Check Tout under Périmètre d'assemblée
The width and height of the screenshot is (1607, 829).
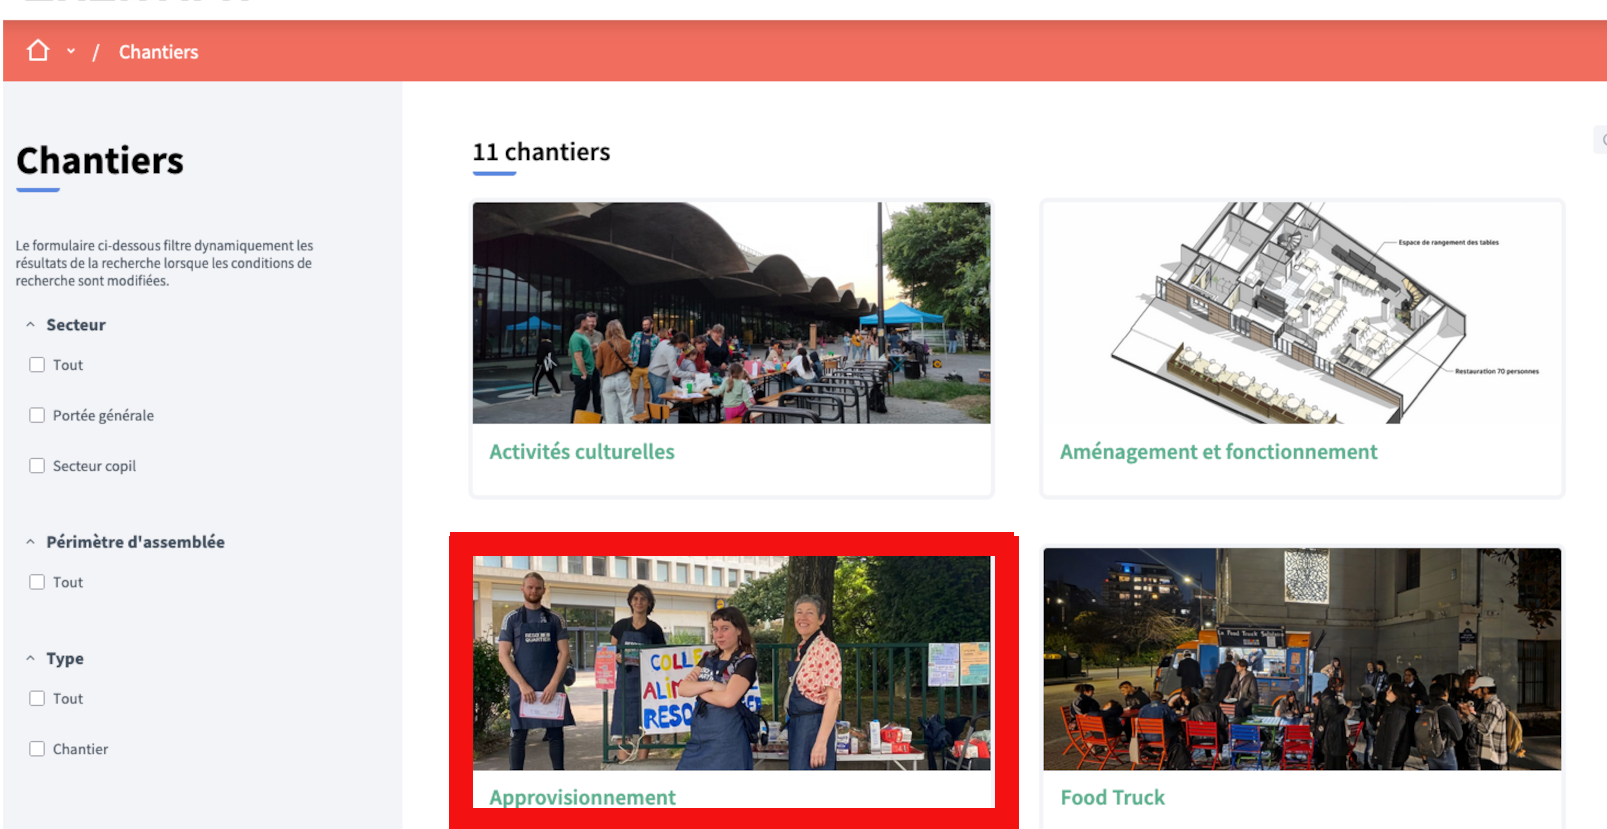[x=37, y=582]
